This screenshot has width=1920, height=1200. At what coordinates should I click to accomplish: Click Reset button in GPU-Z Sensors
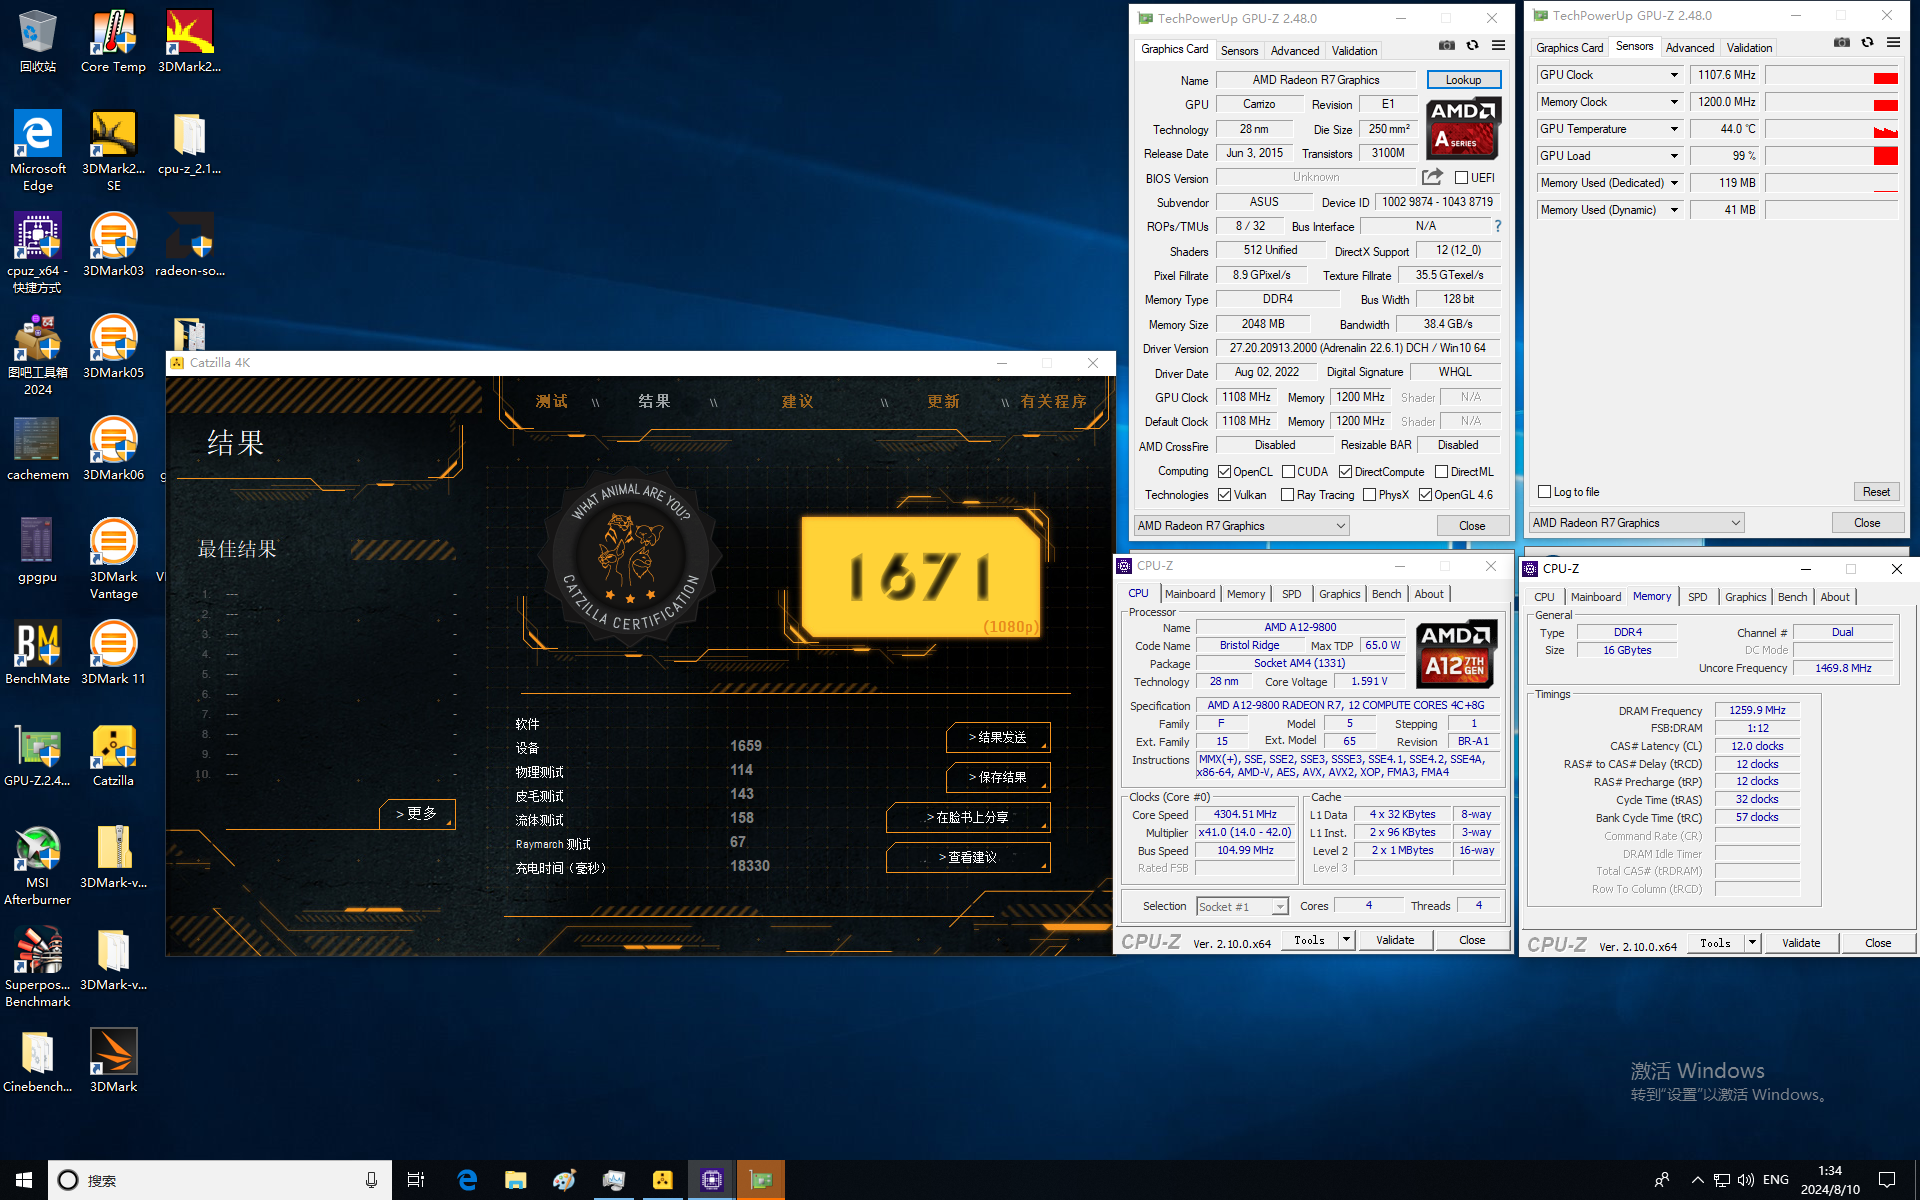pos(1876,492)
